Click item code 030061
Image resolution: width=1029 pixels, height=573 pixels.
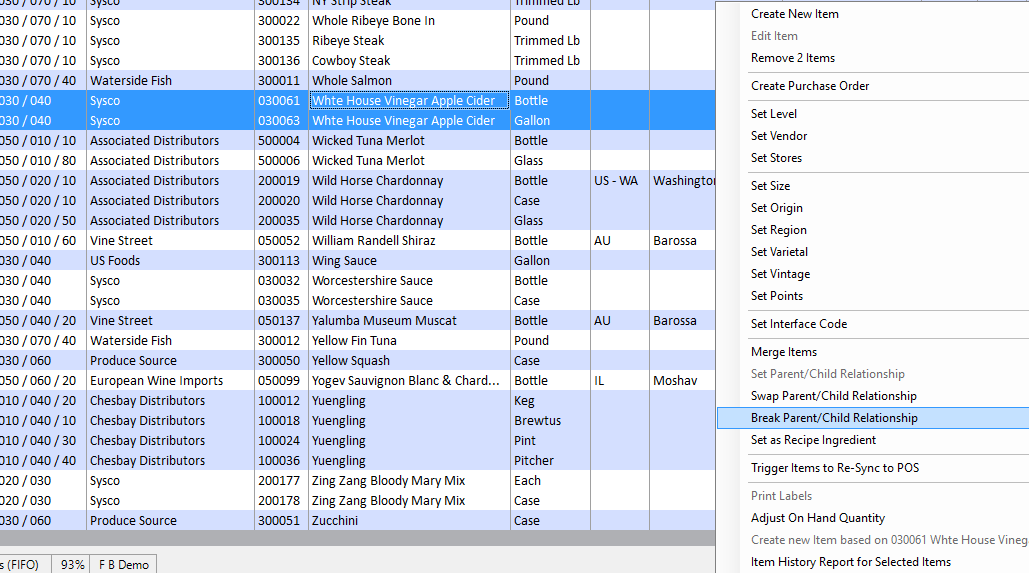click(279, 100)
